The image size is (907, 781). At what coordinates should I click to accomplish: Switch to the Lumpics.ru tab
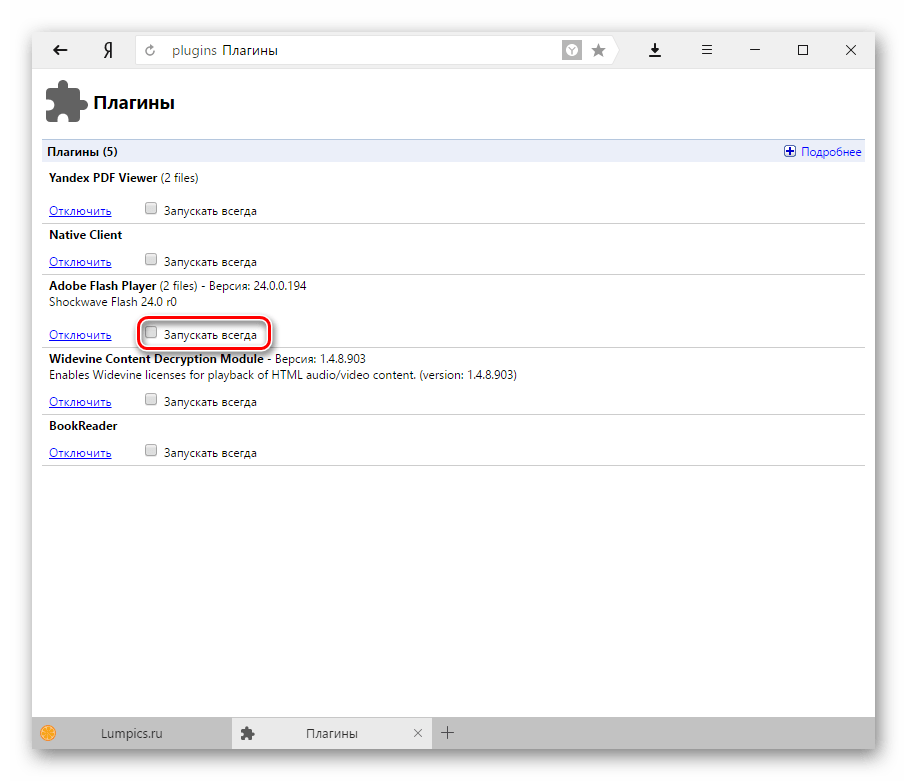point(128,733)
